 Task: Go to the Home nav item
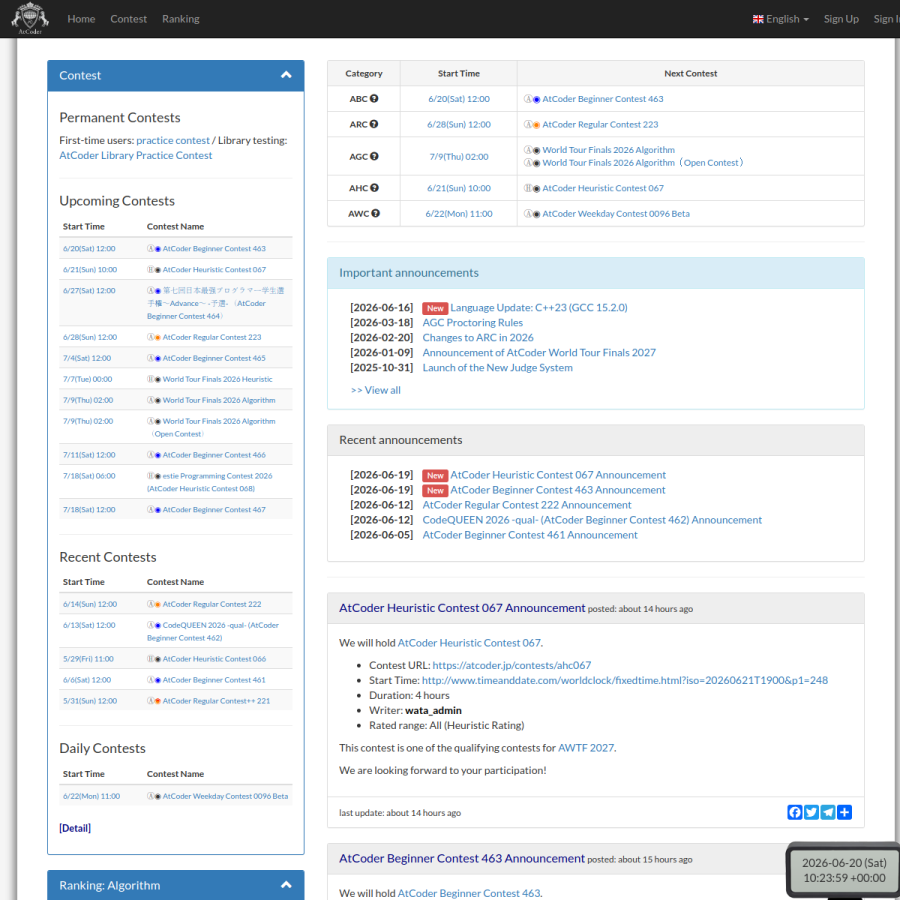82,19
